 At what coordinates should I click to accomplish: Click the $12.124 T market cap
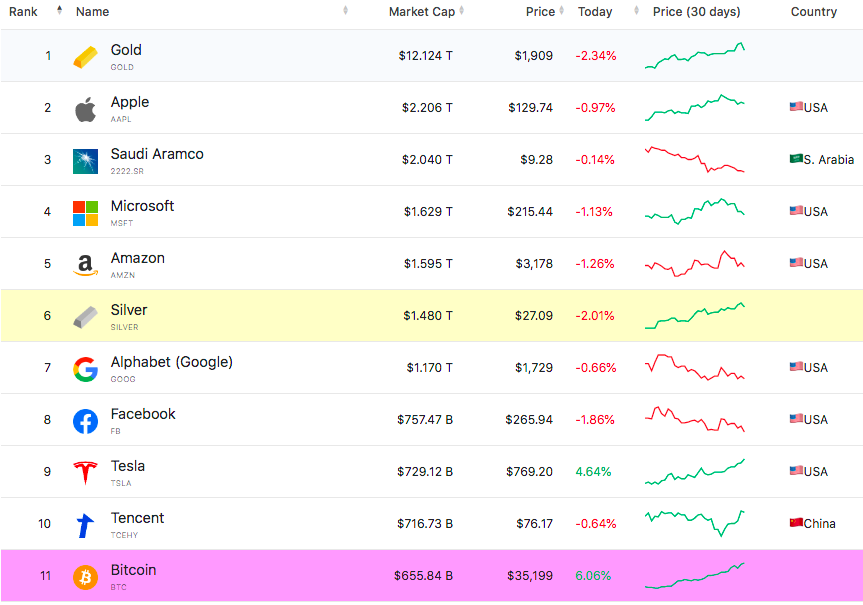[x=425, y=56]
